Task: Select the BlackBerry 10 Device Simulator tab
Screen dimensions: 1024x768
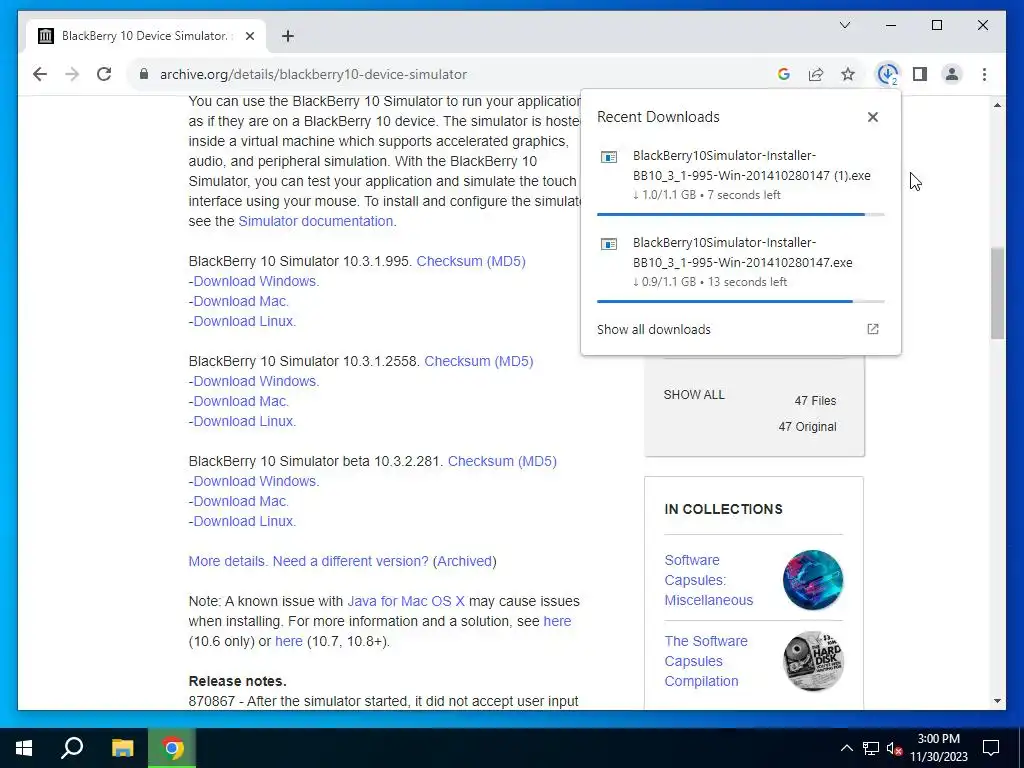Action: coord(146,36)
